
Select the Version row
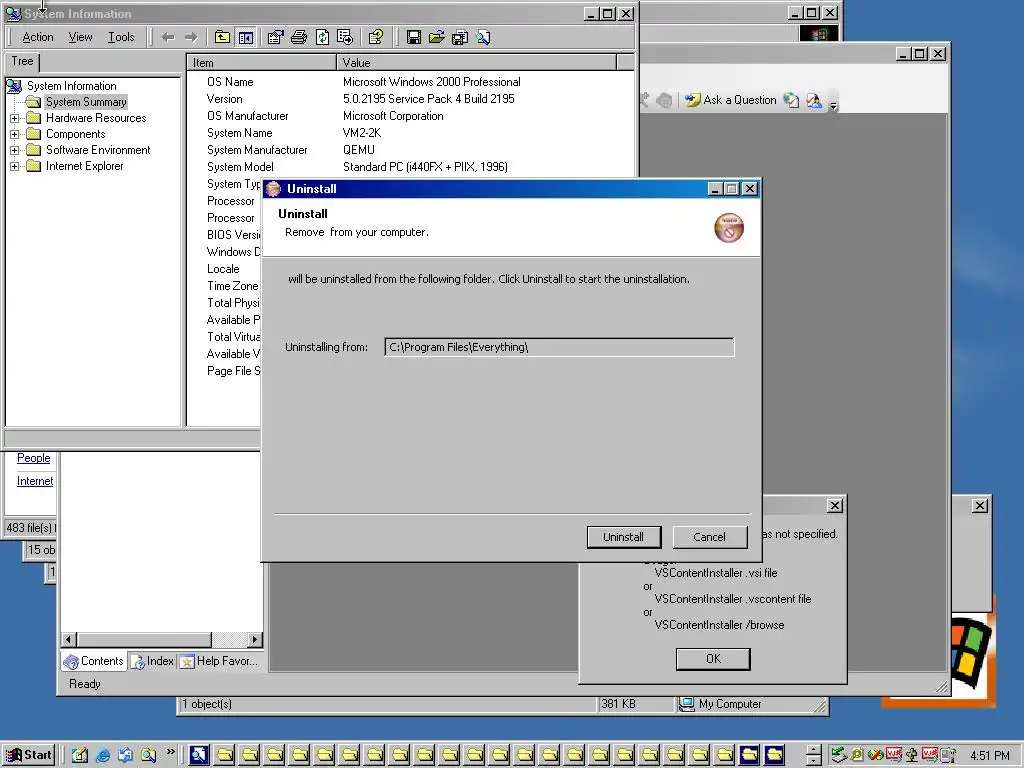click(x=410, y=99)
